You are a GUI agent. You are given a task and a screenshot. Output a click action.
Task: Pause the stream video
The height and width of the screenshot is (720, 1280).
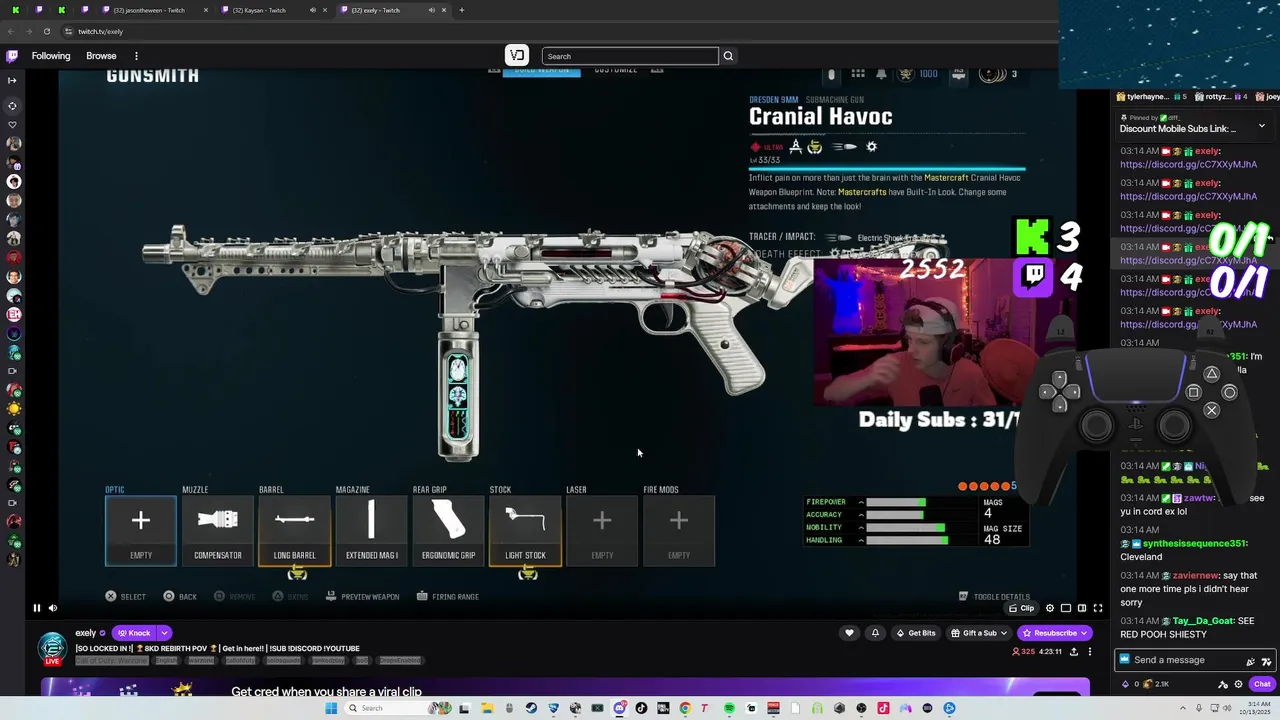click(37, 608)
